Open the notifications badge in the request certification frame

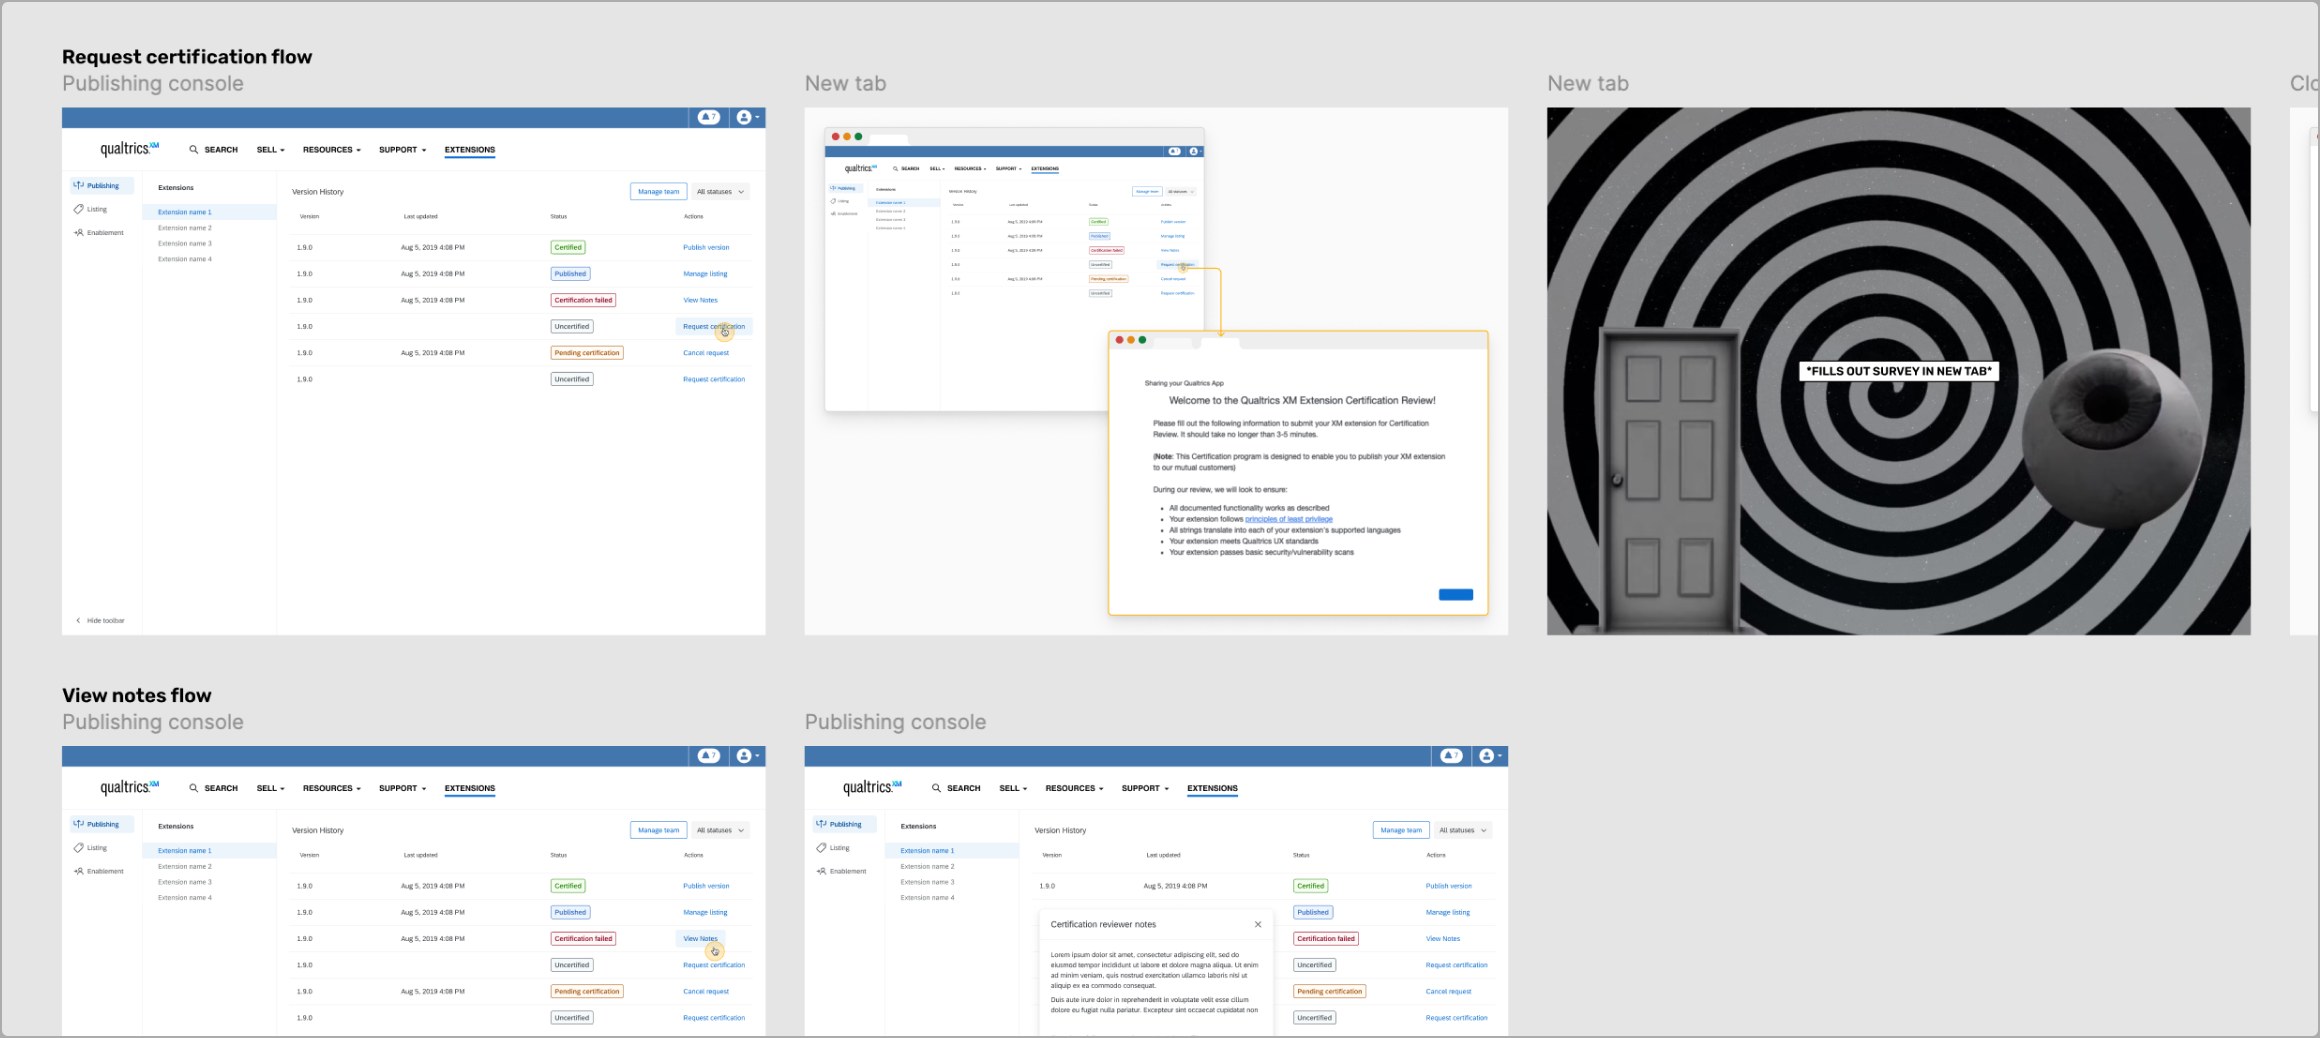(709, 117)
